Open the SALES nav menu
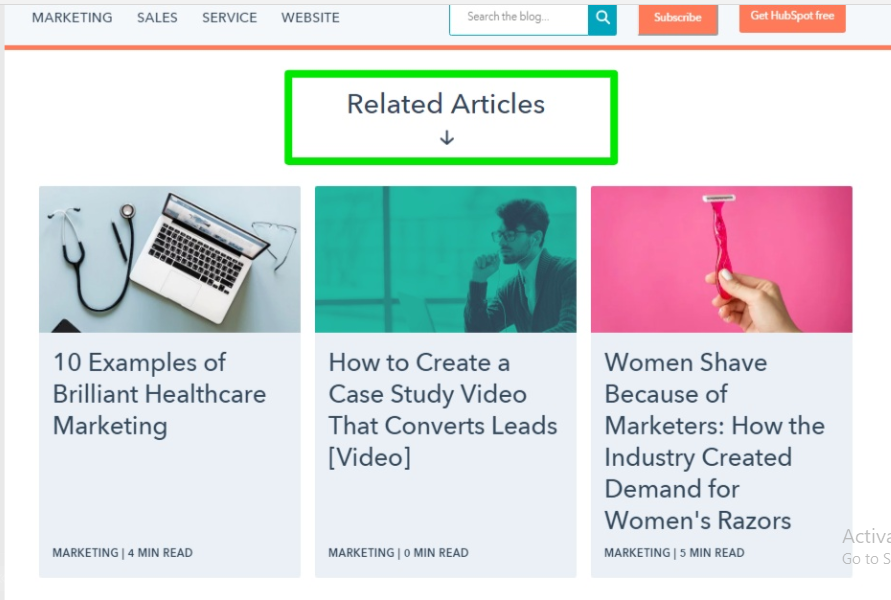 pyautogui.click(x=157, y=18)
